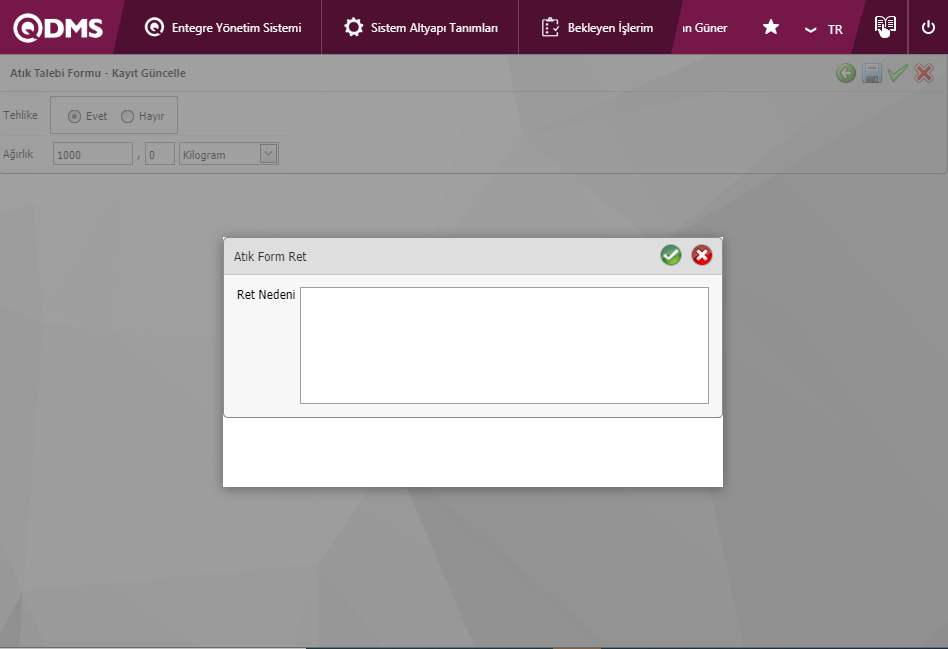Open Entegre Yönetim Sistemi menu
Viewport: 948px width, 649px height.
coord(223,28)
